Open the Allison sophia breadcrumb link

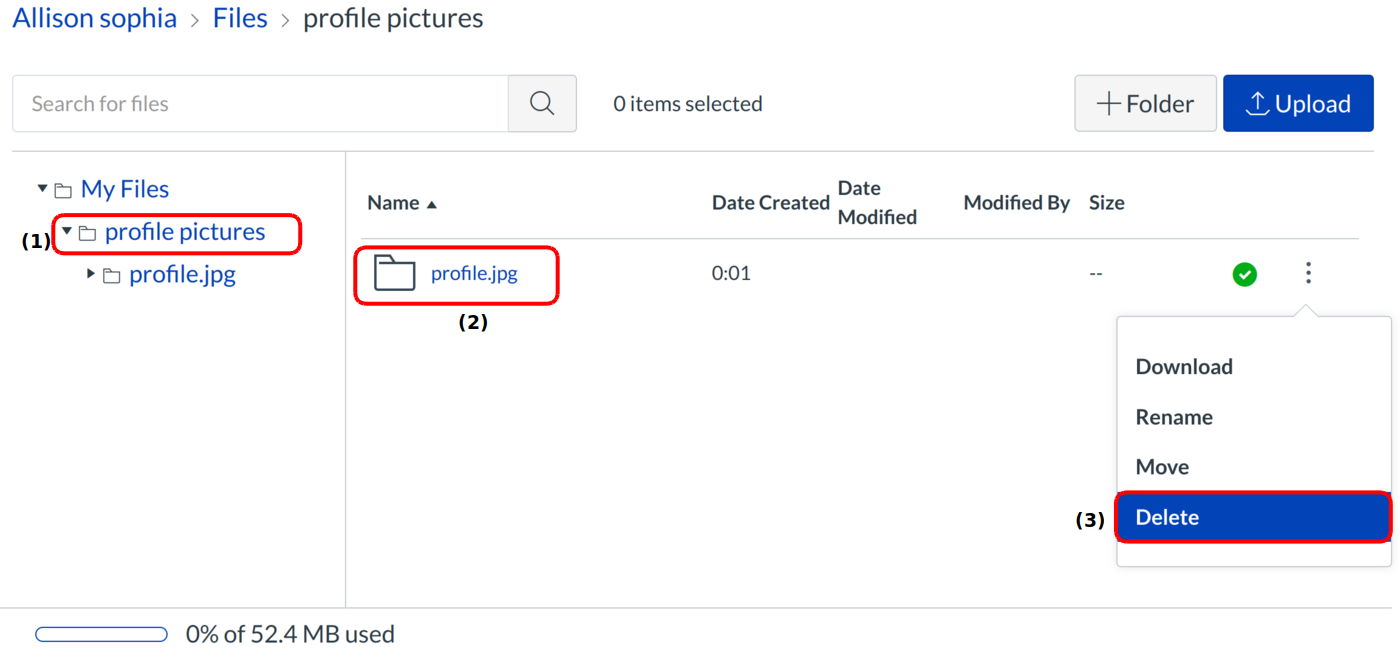point(95,18)
